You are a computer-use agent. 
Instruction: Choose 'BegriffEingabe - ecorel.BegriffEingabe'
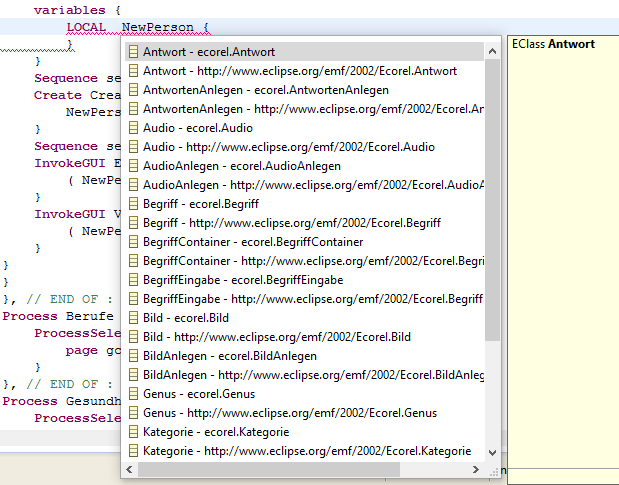(x=304, y=280)
